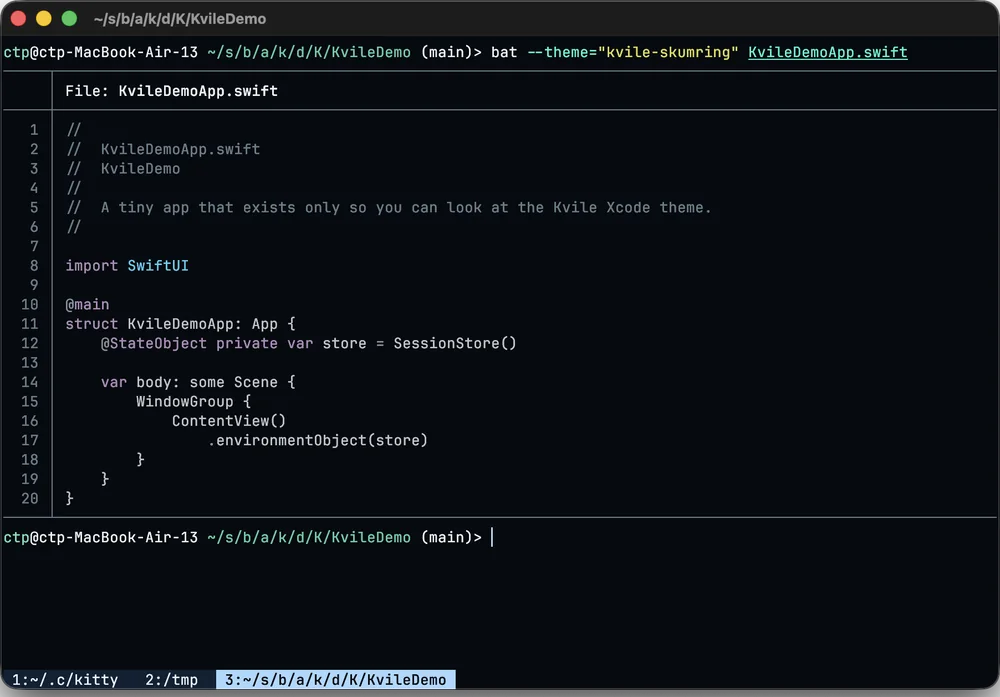Click the red close window button
Screen dimensions: 1000x697
[18, 18]
